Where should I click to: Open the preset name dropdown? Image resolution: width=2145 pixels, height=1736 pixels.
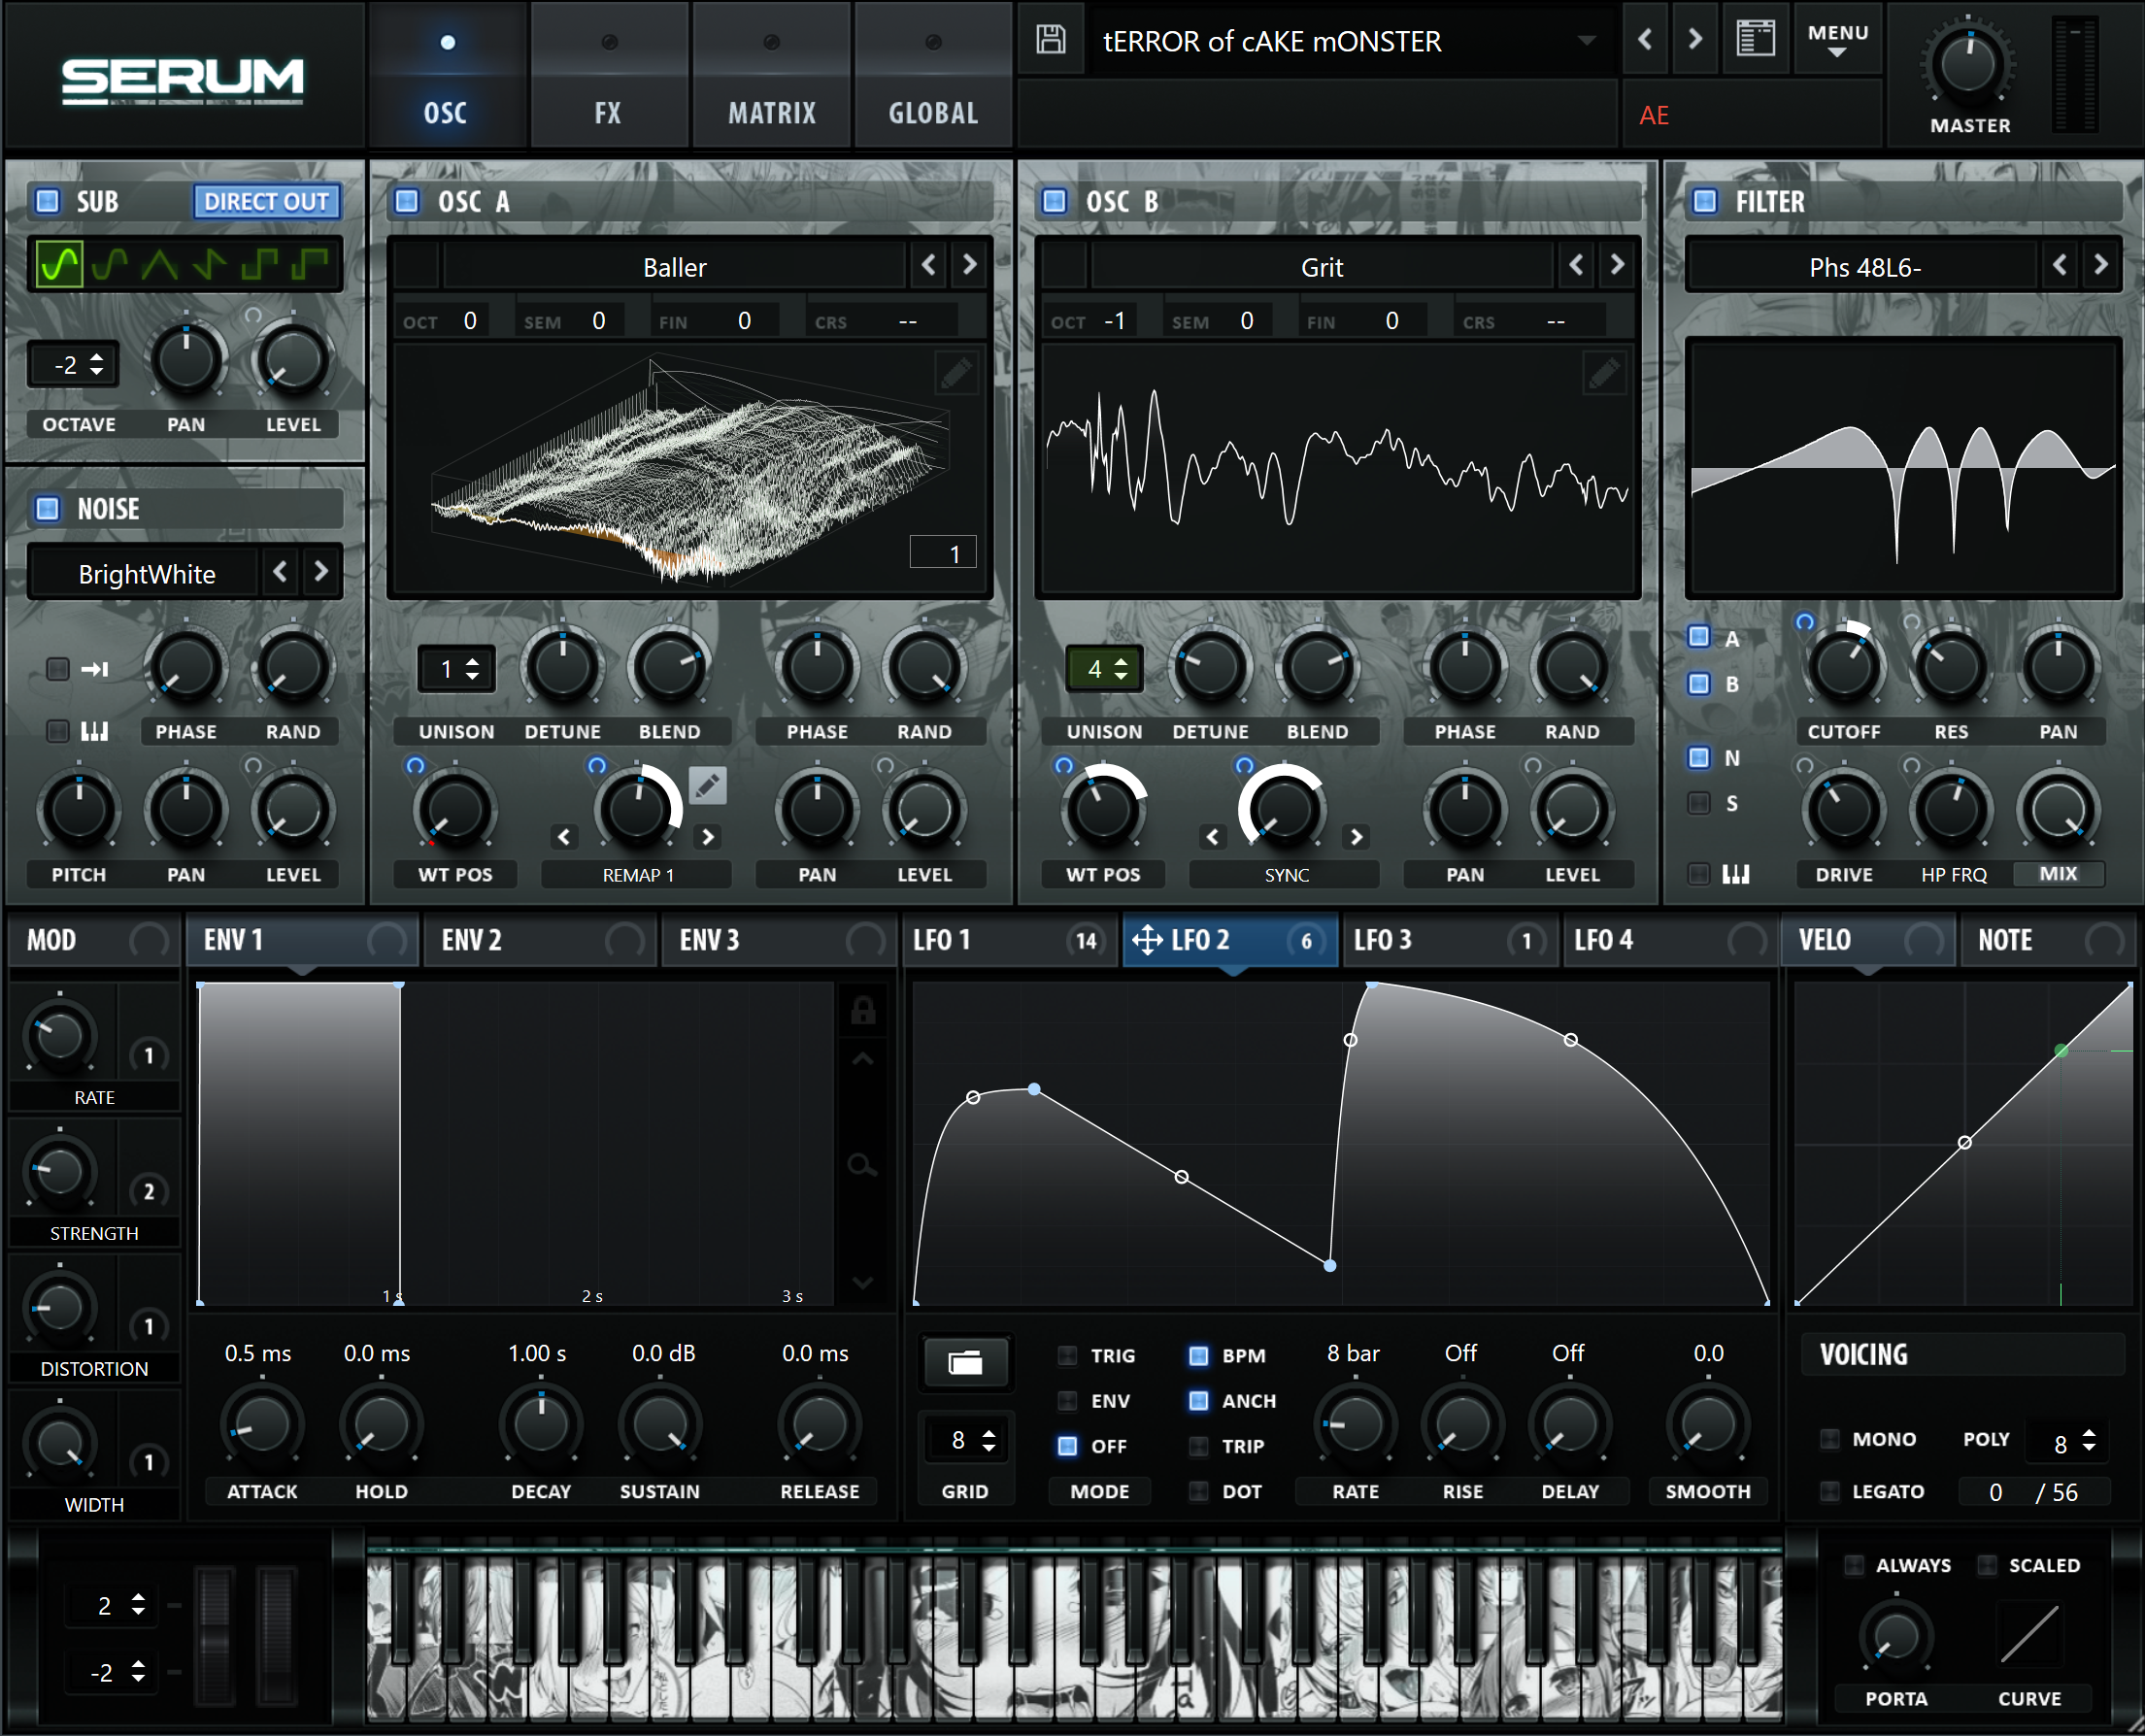click(1586, 41)
